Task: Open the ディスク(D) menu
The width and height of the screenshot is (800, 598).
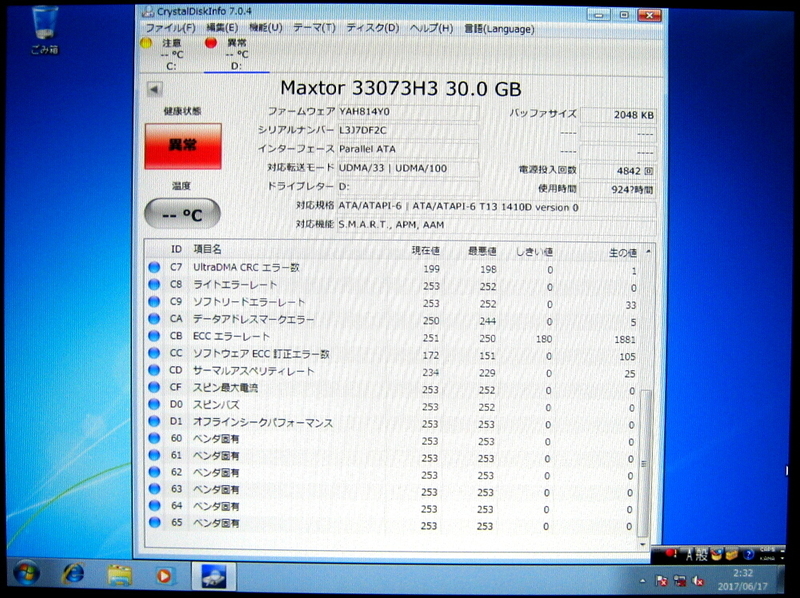Action: pos(372,28)
